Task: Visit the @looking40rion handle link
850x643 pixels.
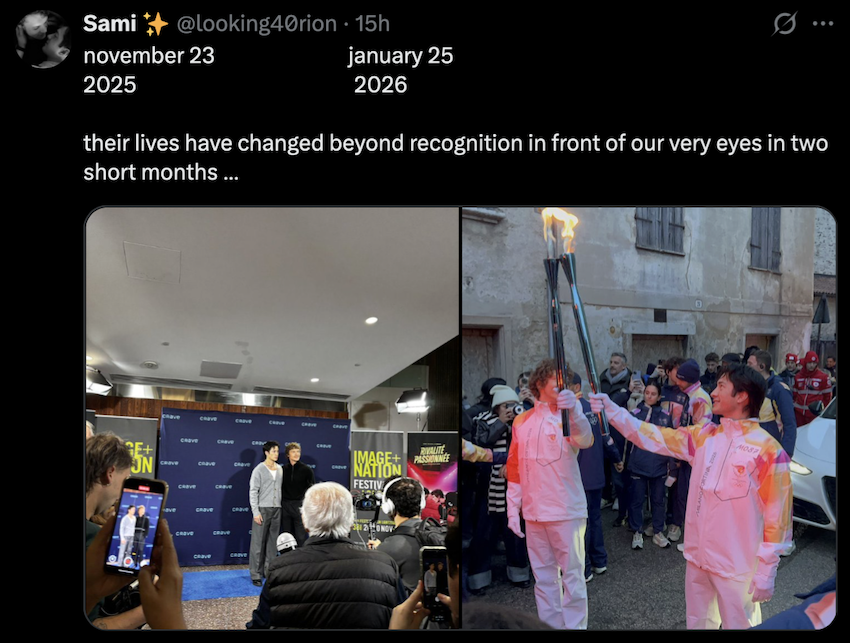Action: tap(257, 24)
